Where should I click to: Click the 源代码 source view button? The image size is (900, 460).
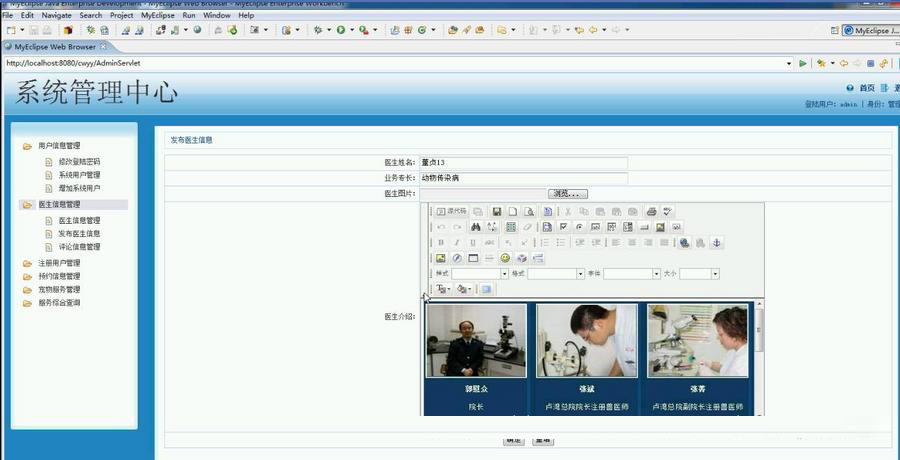click(452, 212)
